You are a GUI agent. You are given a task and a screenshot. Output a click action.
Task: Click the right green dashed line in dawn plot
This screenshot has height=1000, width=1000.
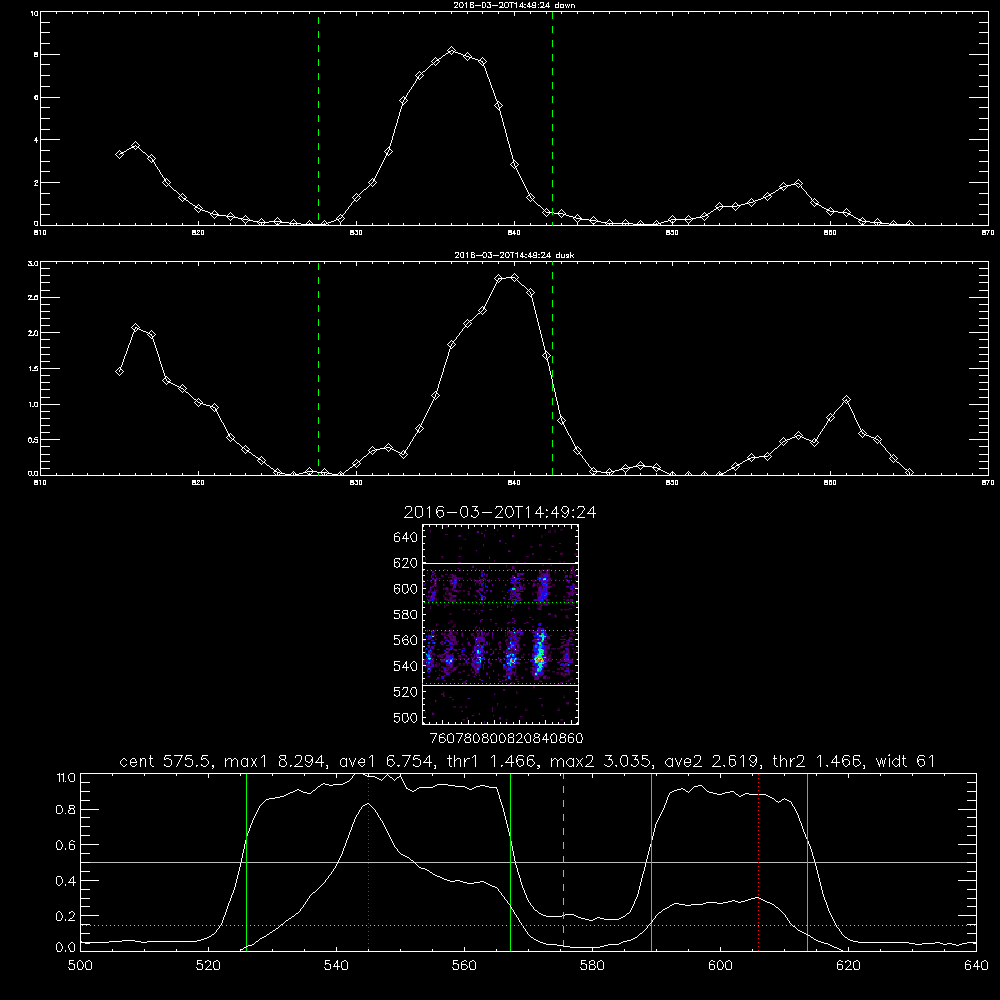tap(552, 118)
